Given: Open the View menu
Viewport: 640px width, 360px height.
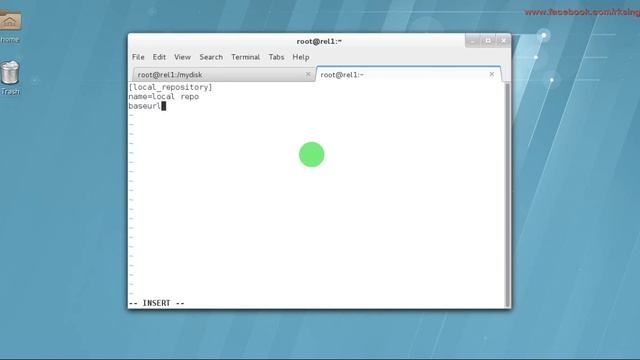Looking at the screenshot, I should 182,57.
